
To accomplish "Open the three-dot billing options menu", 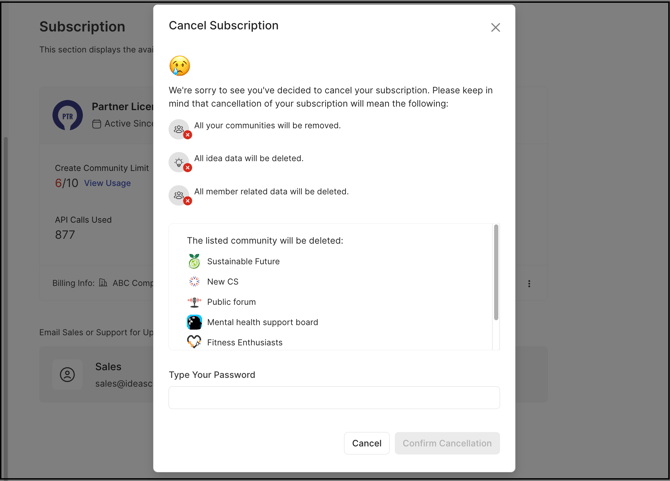I will click(x=529, y=284).
